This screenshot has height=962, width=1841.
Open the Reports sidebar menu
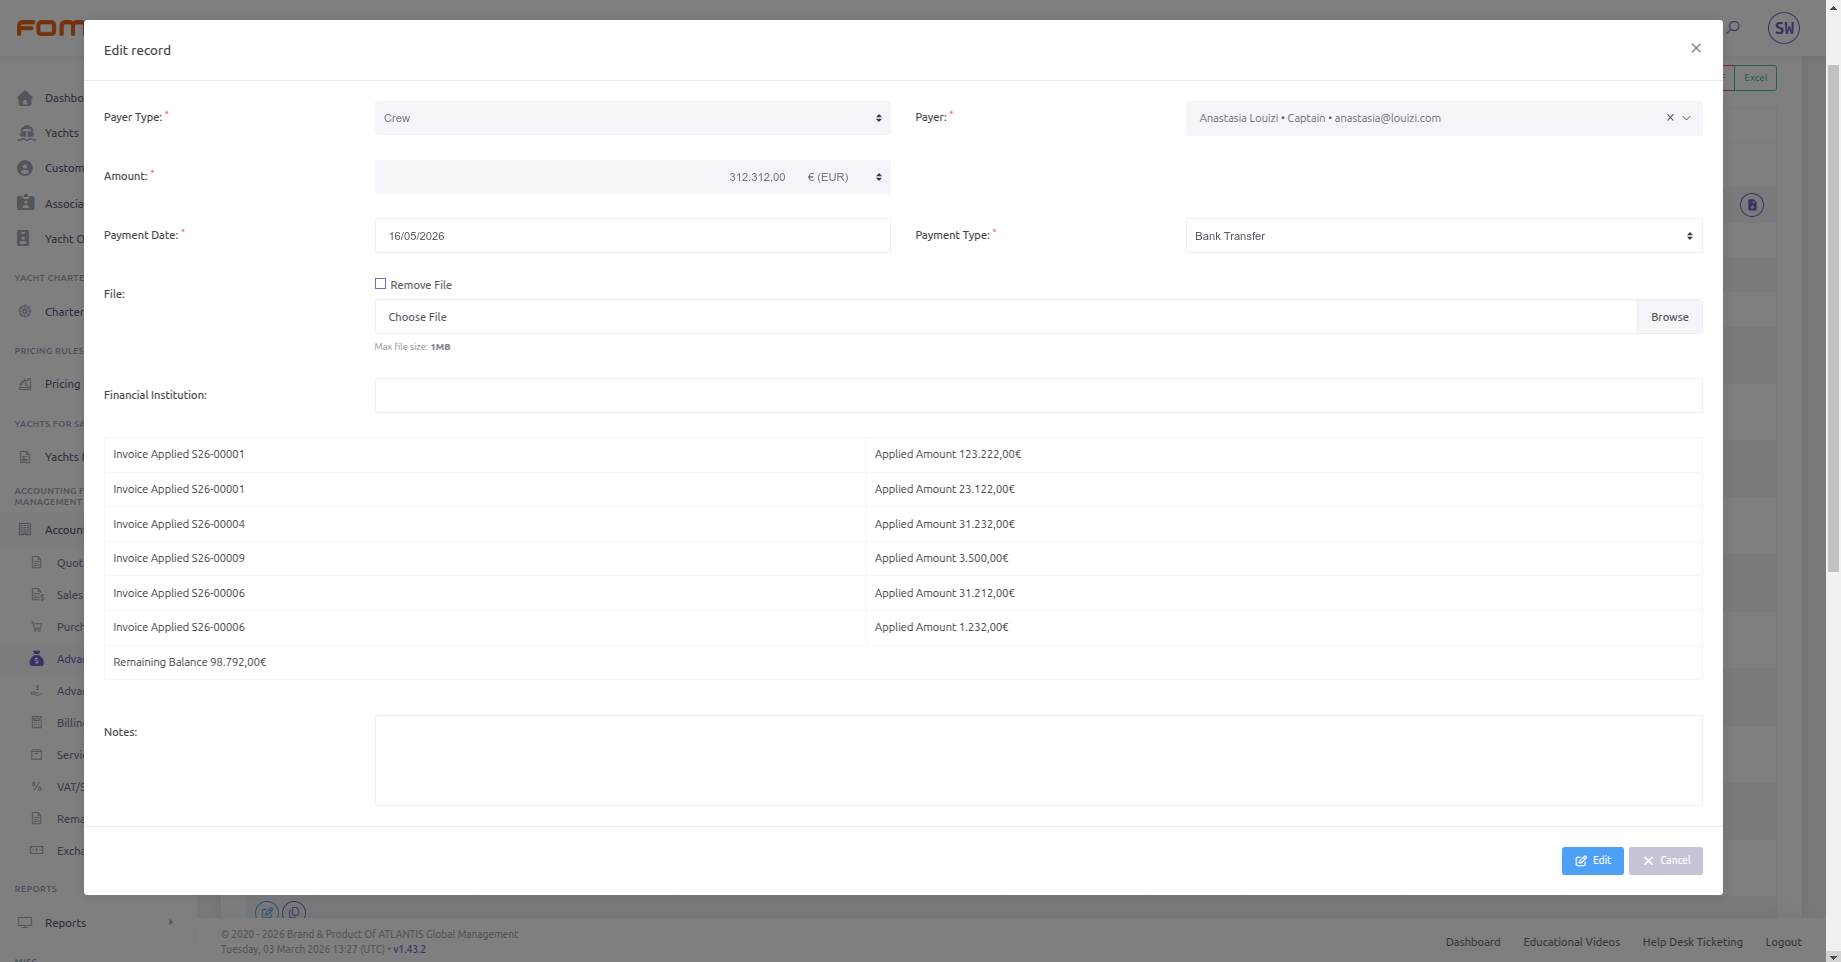point(98,923)
